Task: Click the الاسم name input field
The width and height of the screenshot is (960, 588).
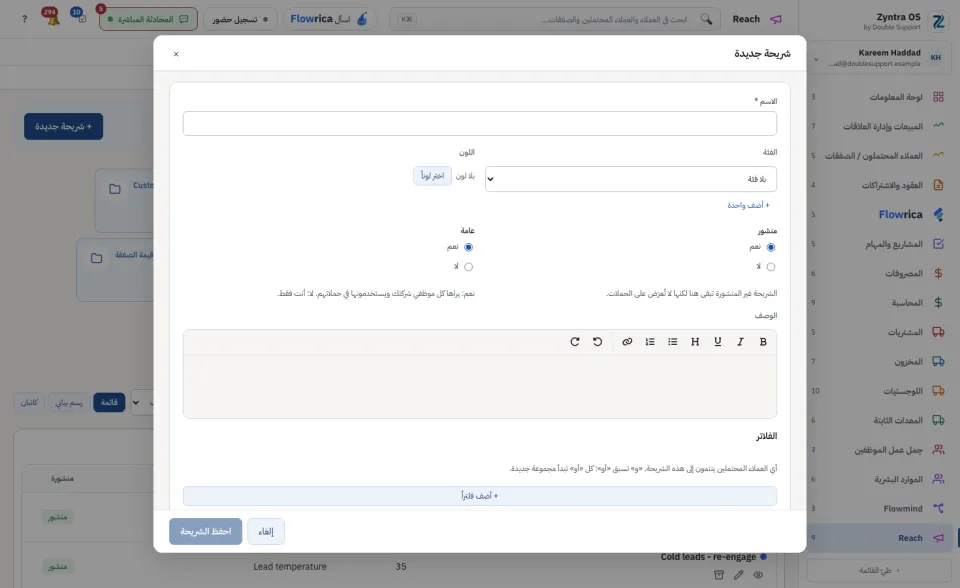Action: (480, 124)
